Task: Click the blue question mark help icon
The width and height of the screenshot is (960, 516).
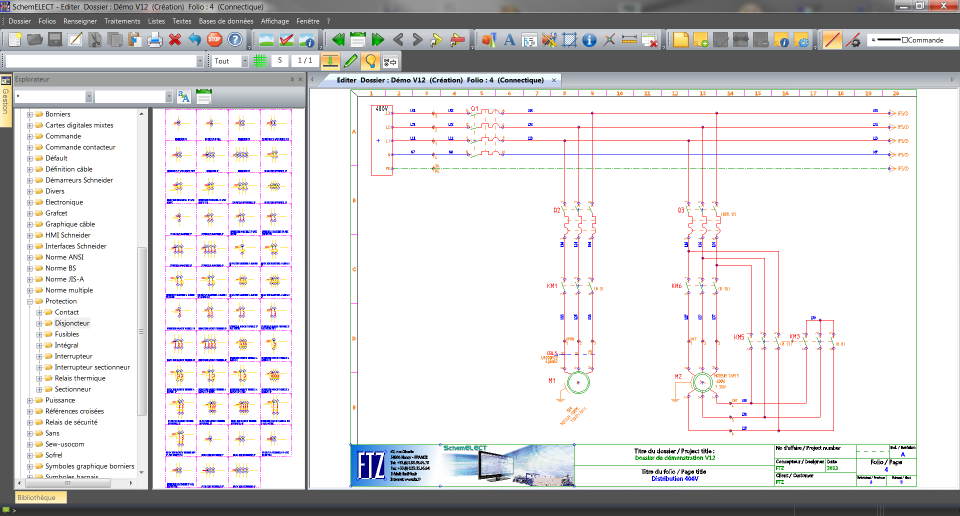Action: click(x=235, y=40)
